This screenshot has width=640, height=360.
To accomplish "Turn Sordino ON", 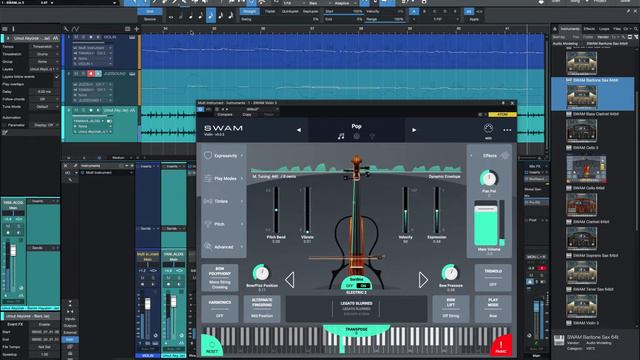I will (x=363, y=286).
